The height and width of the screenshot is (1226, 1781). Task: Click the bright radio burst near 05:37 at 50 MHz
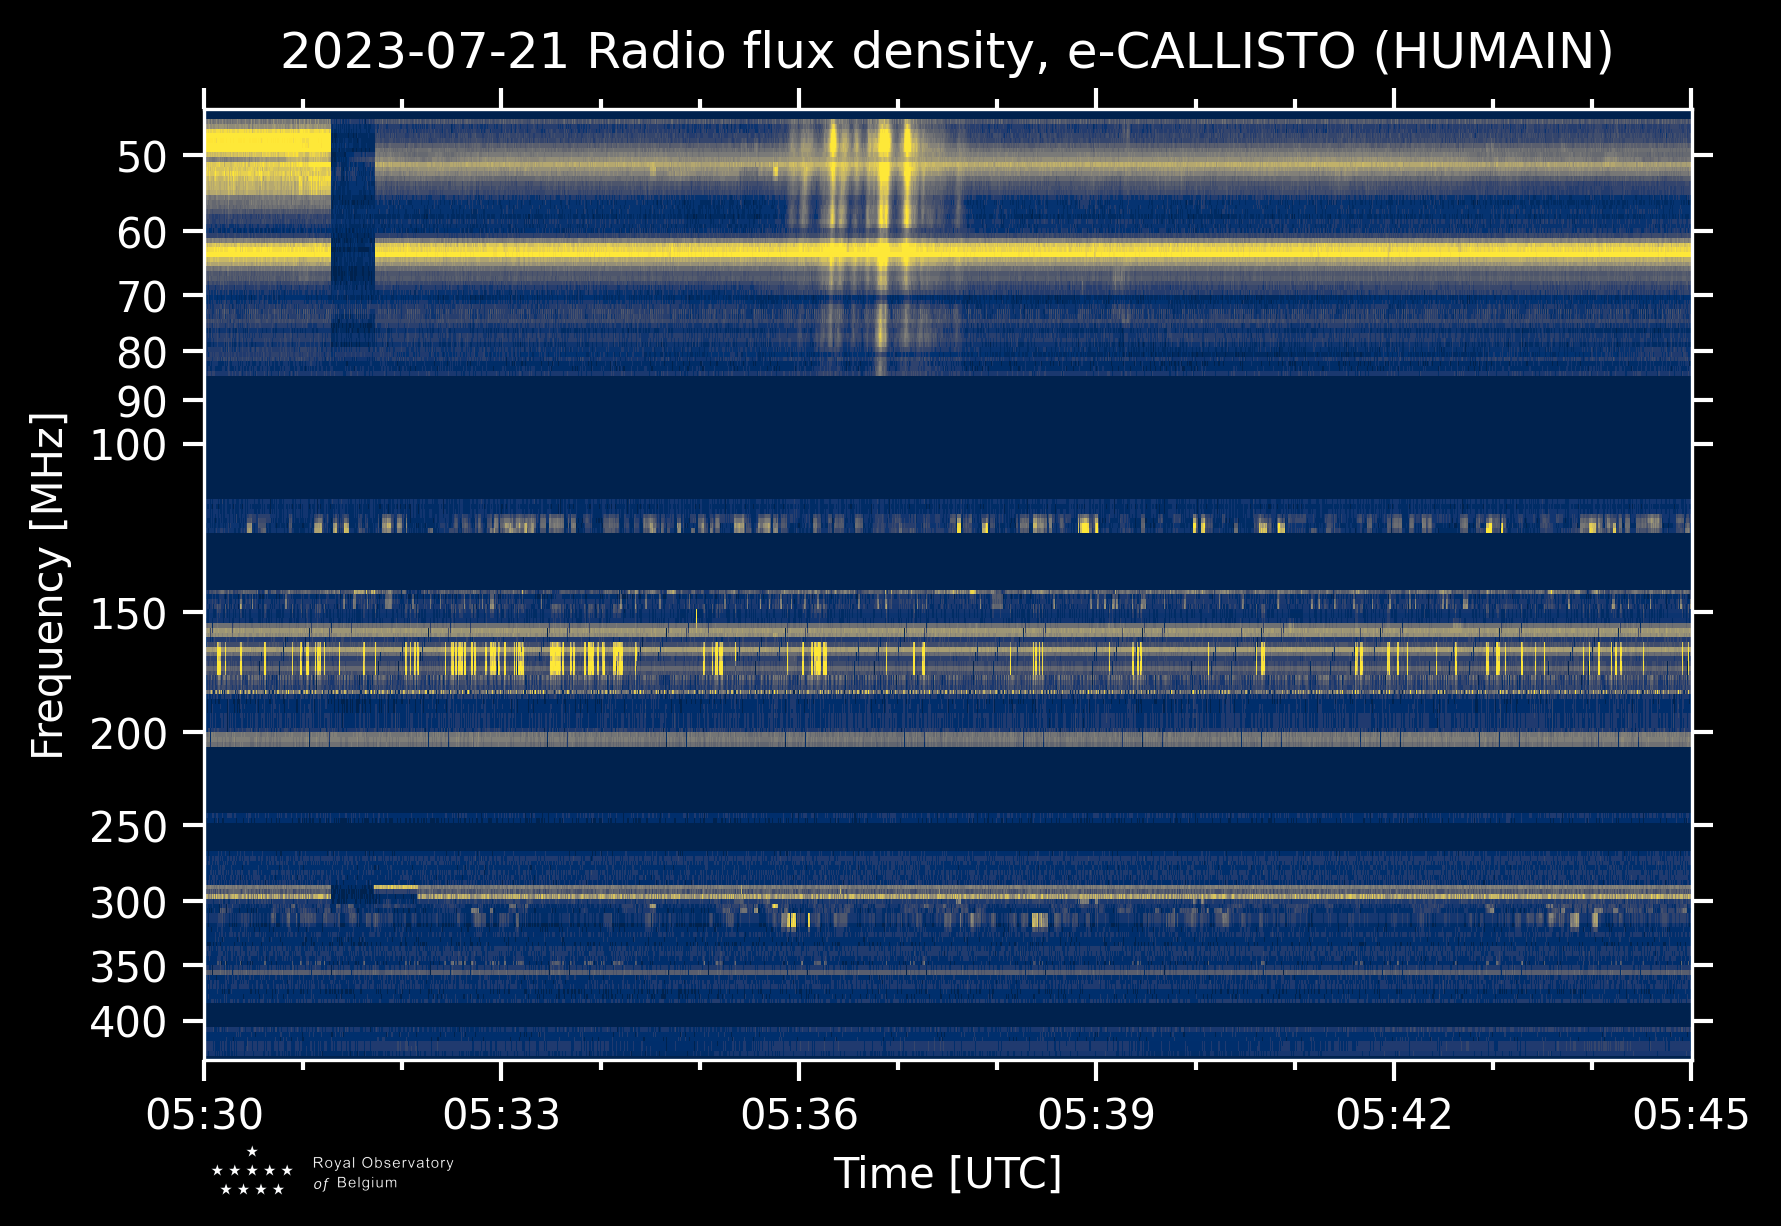point(883,150)
